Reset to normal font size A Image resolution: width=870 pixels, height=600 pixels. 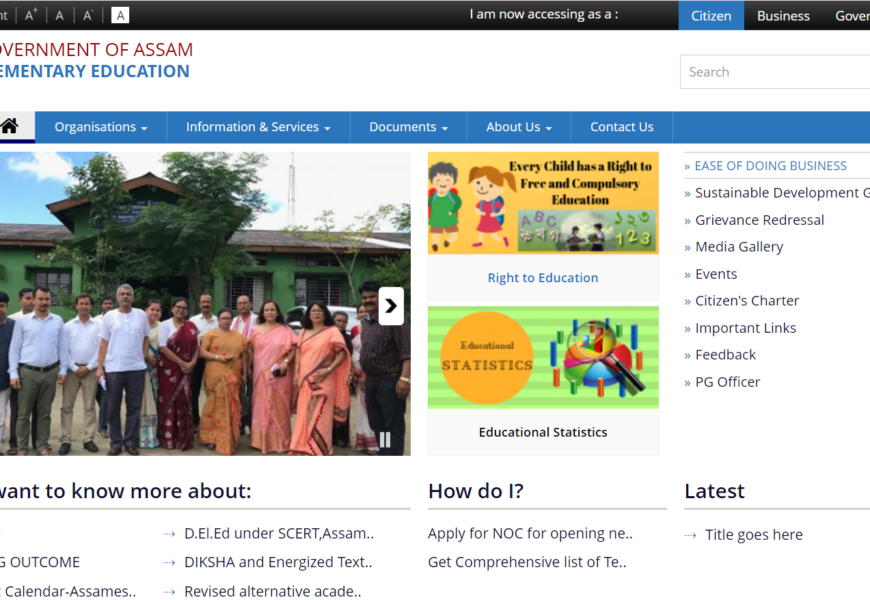pos(60,15)
